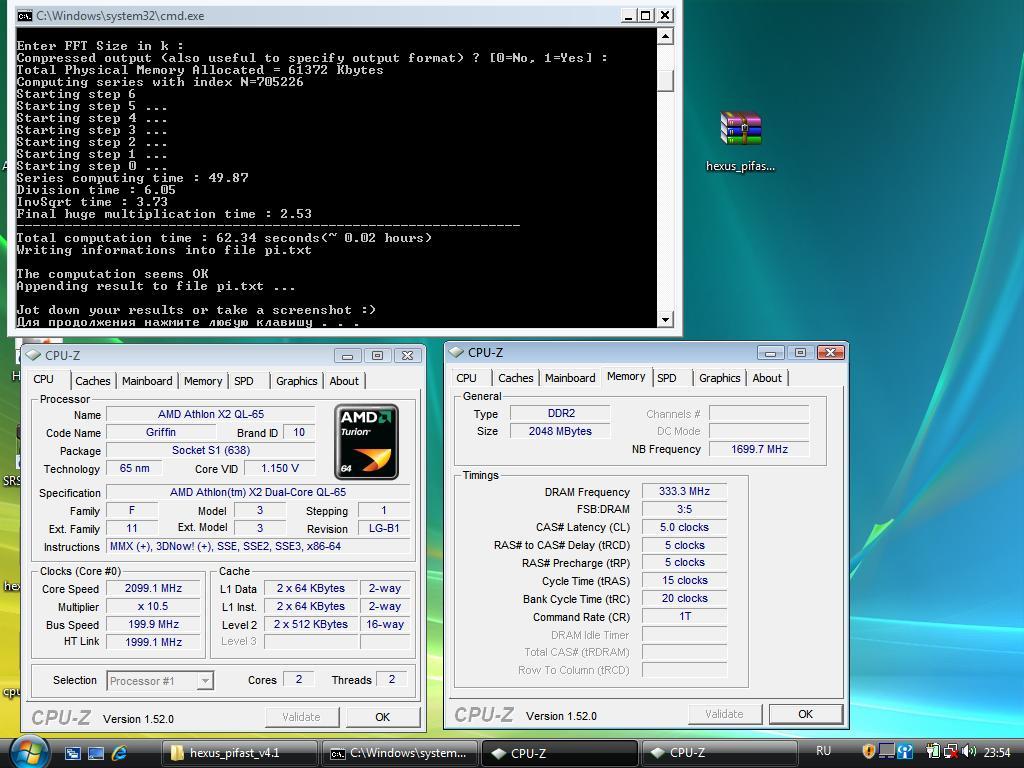Switch to cmd.exe taskbar button
This screenshot has height=768, width=1024.
pos(400,753)
